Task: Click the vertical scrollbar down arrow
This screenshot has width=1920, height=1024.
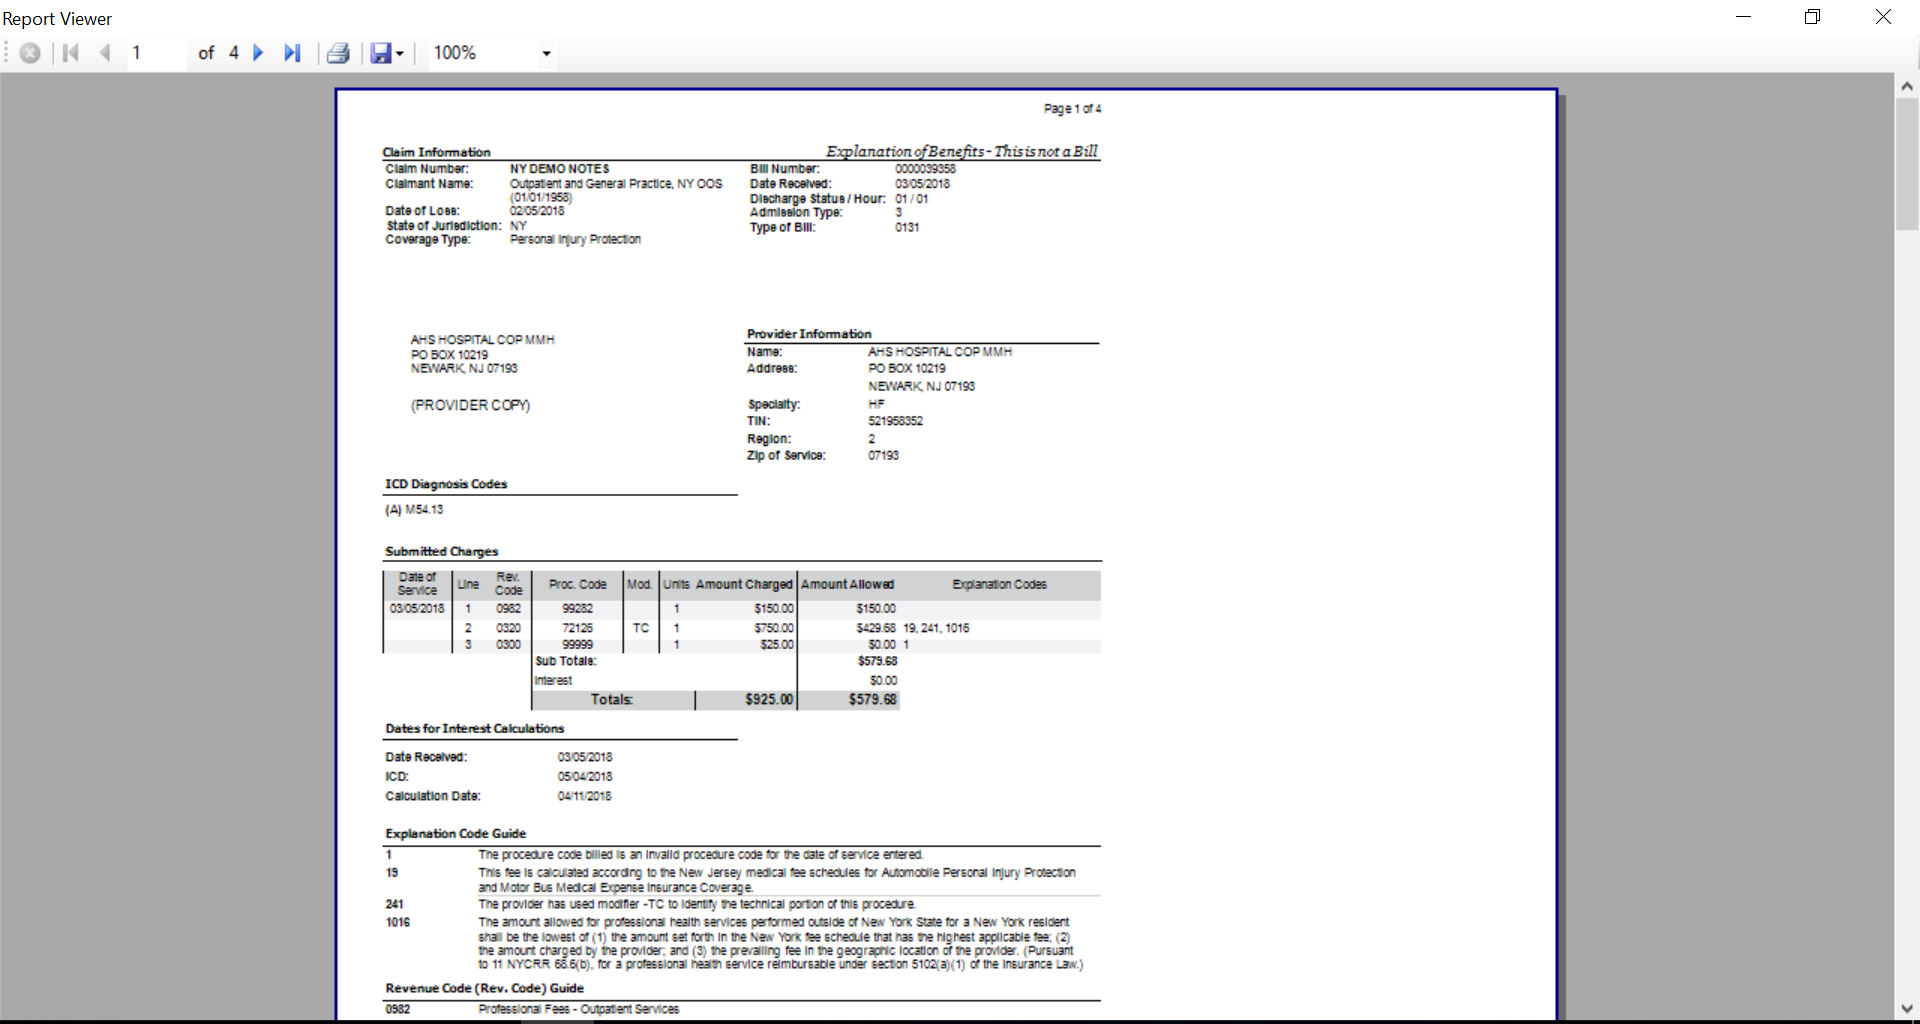Action: pos(1907,1009)
